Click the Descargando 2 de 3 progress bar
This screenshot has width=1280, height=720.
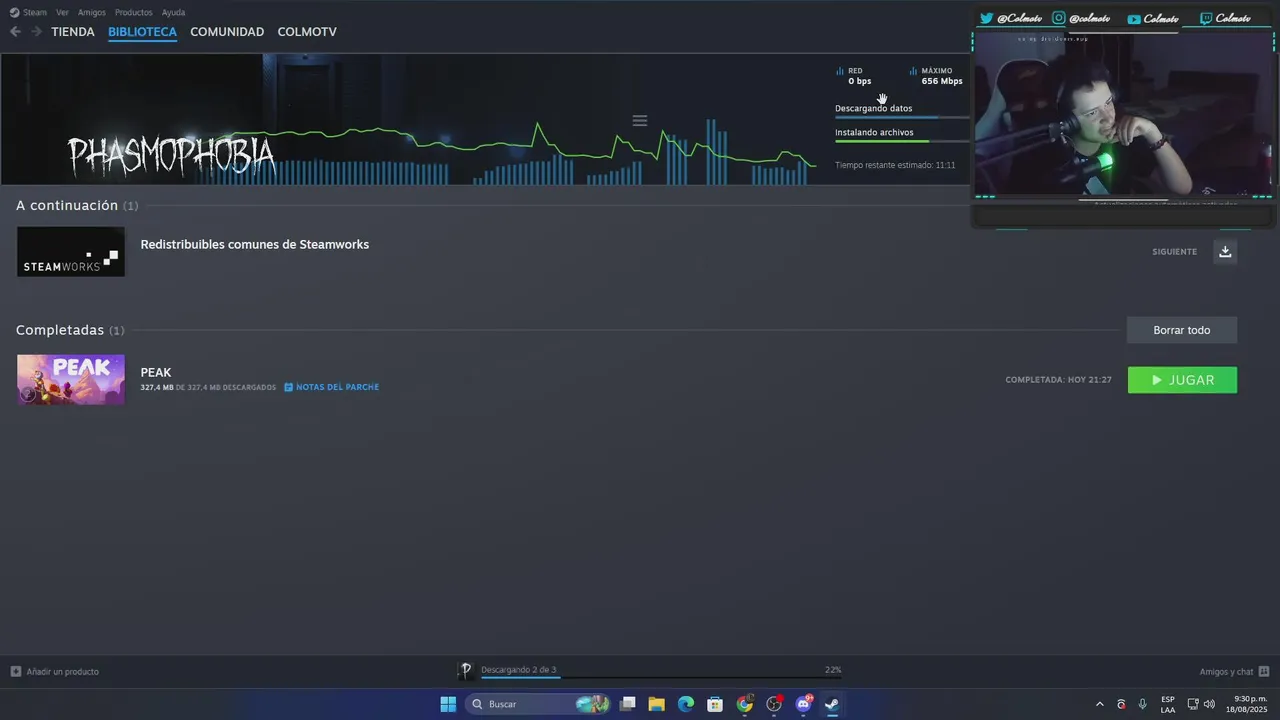click(x=660, y=677)
